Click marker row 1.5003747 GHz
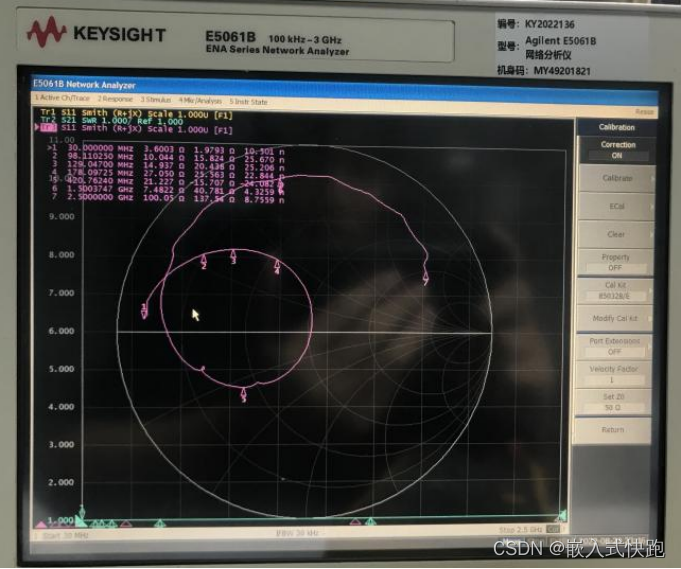This screenshot has height=569, width=681. pos(166,190)
